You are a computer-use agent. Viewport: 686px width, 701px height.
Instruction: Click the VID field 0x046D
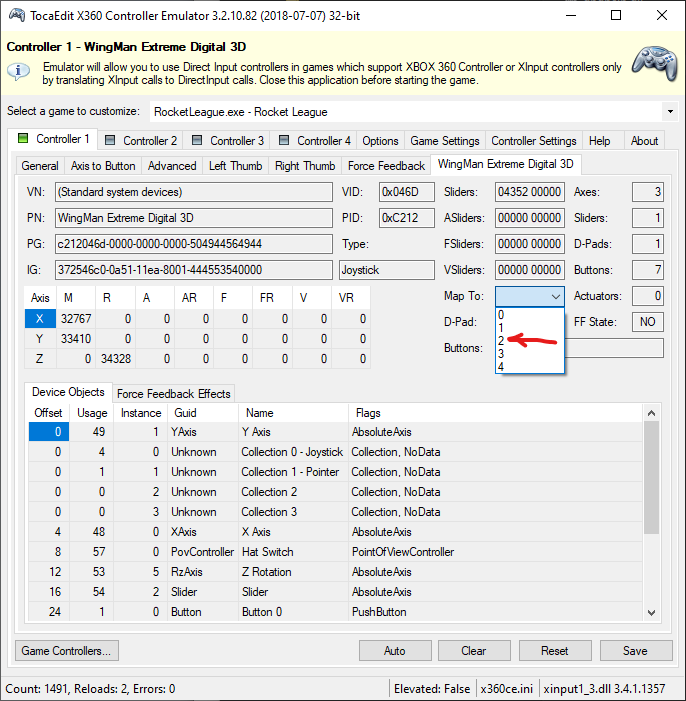(x=407, y=192)
